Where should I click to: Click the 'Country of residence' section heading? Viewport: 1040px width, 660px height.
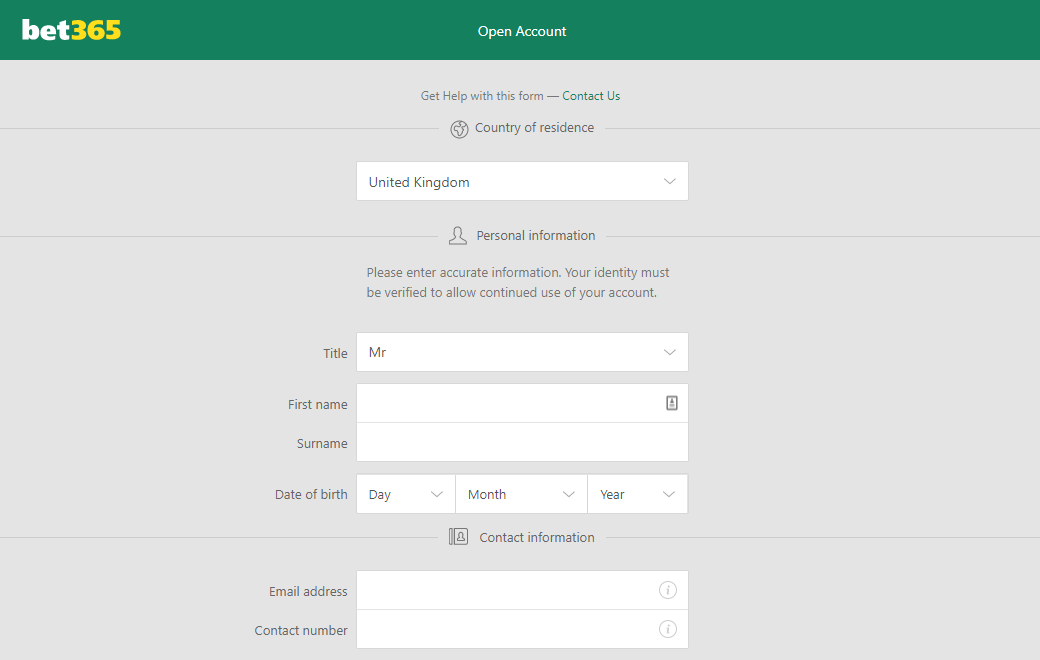pos(535,127)
